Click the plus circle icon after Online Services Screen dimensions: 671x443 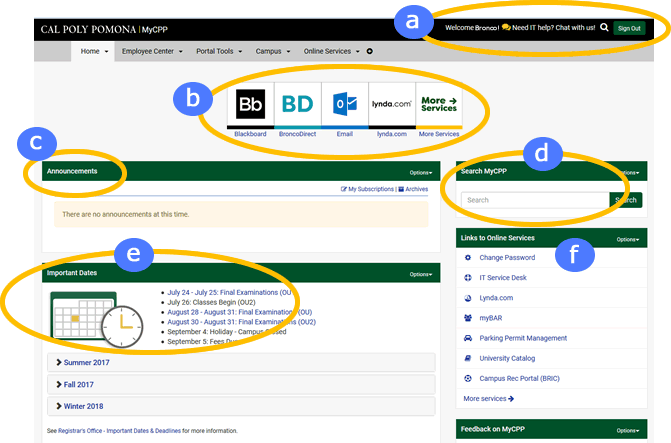click(369, 51)
